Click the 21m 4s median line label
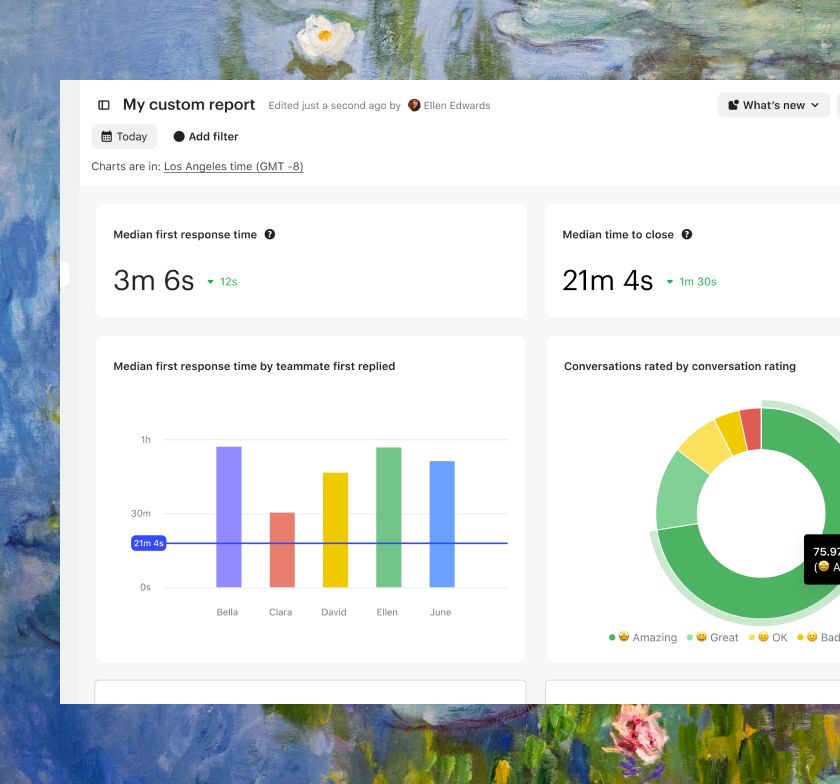The width and height of the screenshot is (840, 784). (148, 543)
